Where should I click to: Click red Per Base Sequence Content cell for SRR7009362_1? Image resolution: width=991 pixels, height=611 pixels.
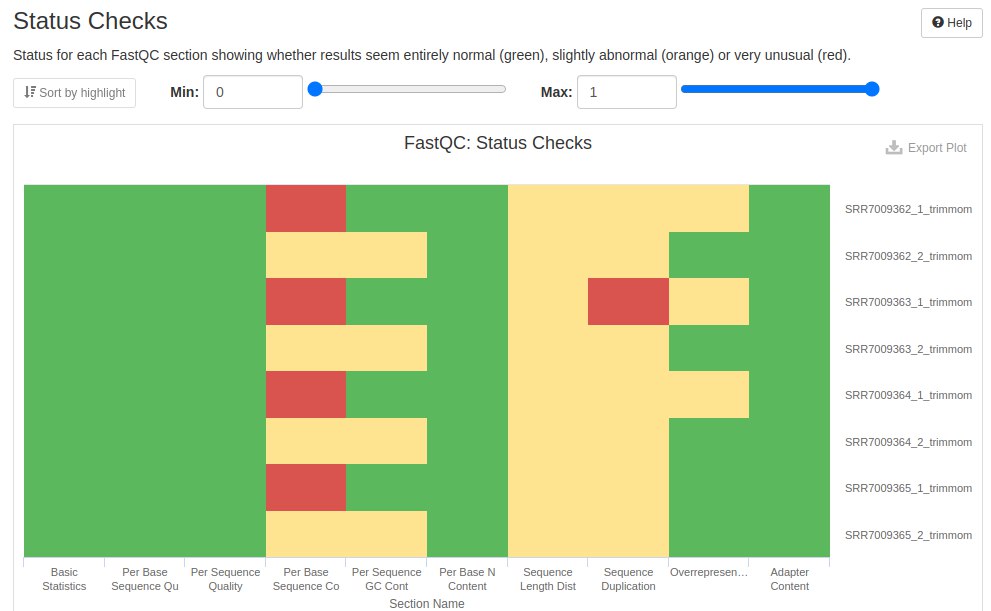306,208
